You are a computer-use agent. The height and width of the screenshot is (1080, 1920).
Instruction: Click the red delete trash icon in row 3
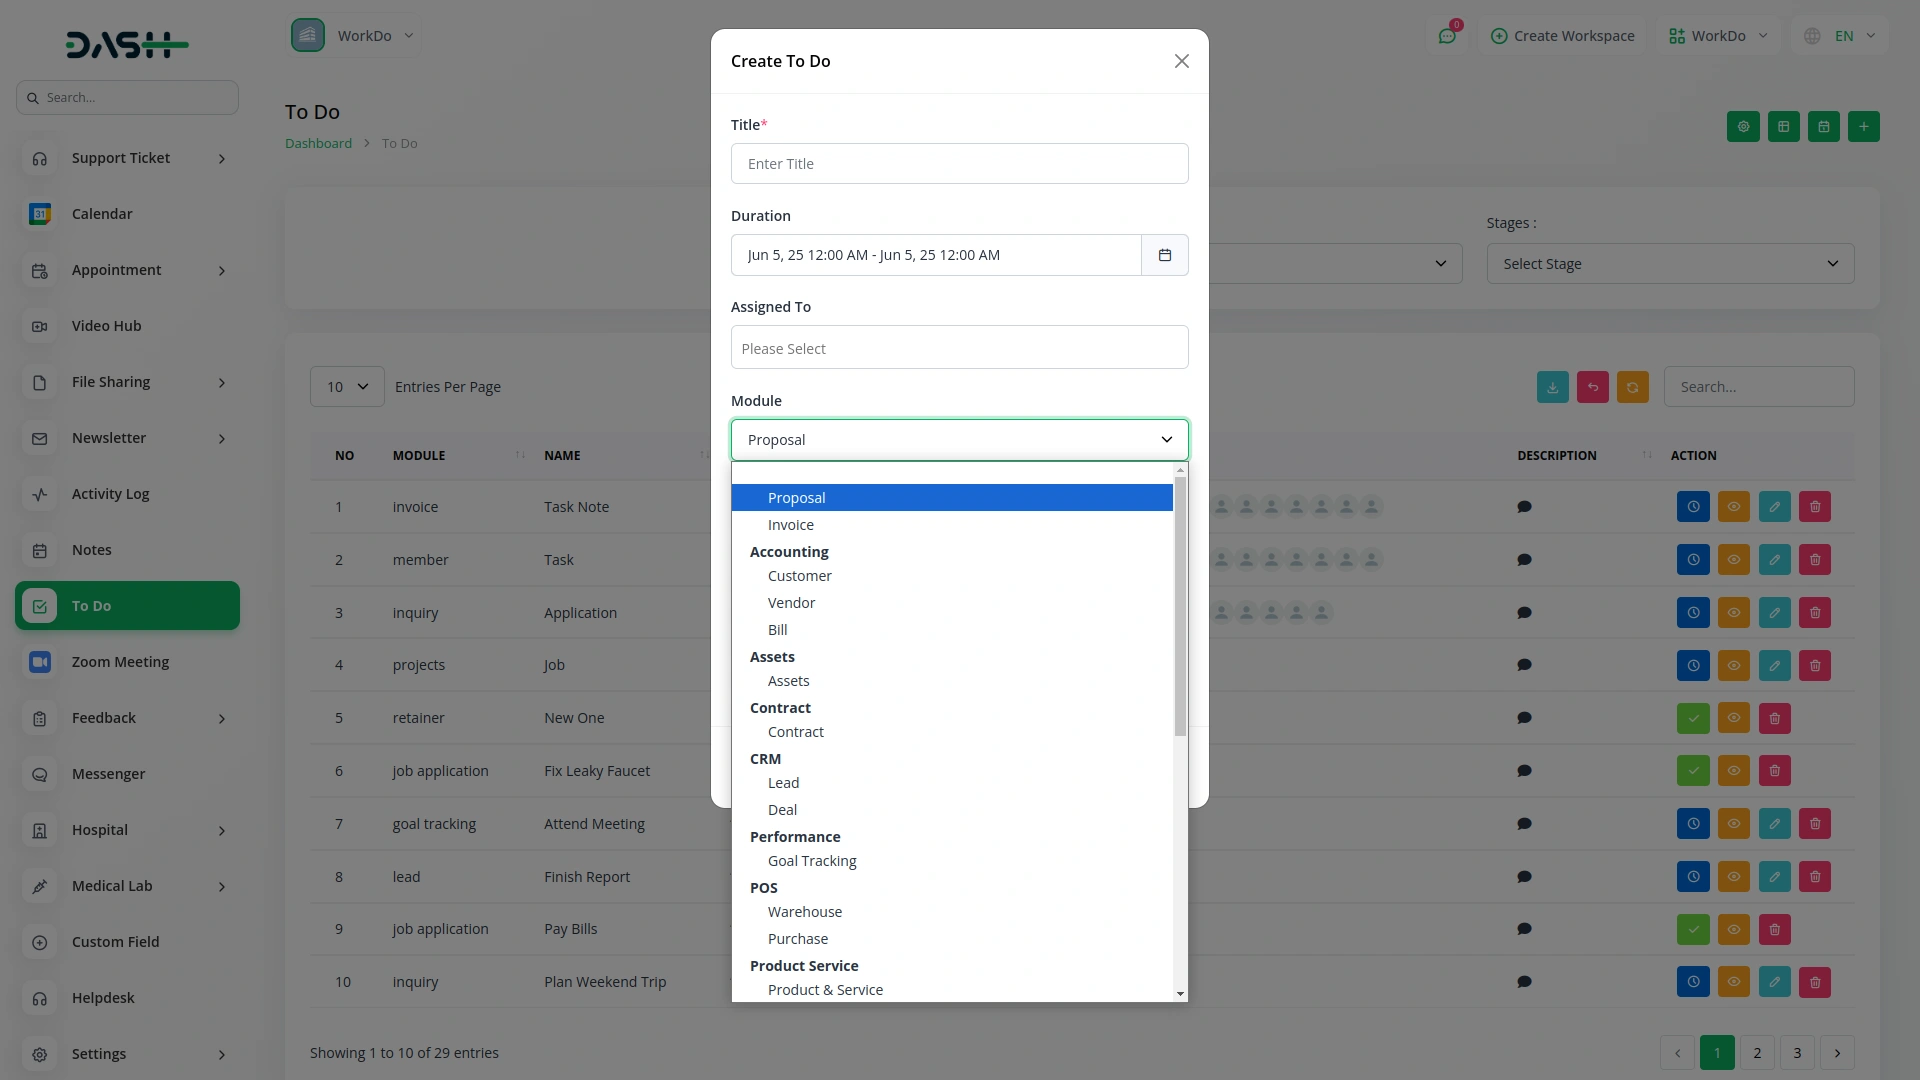pyautogui.click(x=1815, y=613)
